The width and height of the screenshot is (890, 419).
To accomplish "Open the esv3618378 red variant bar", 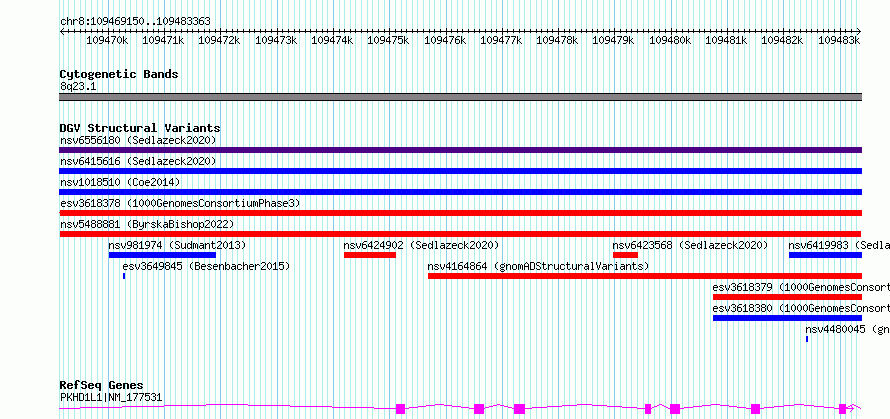I will pyautogui.click(x=460, y=213).
